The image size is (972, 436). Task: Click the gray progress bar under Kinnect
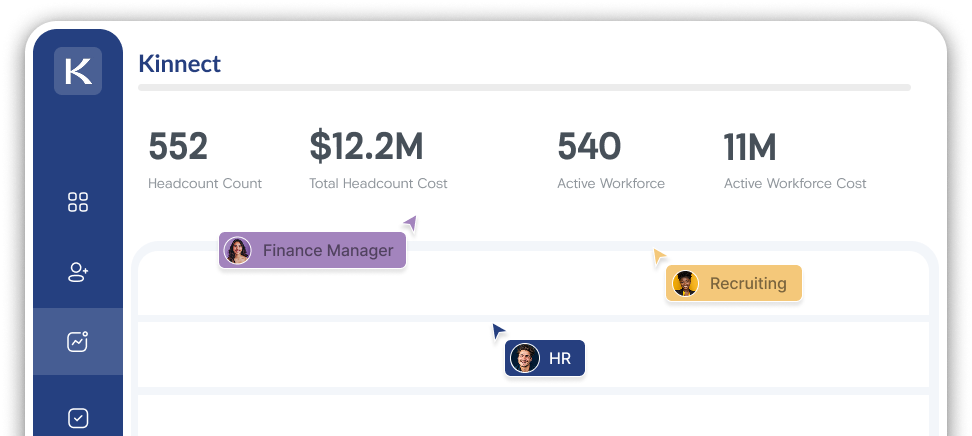coord(524,87)
